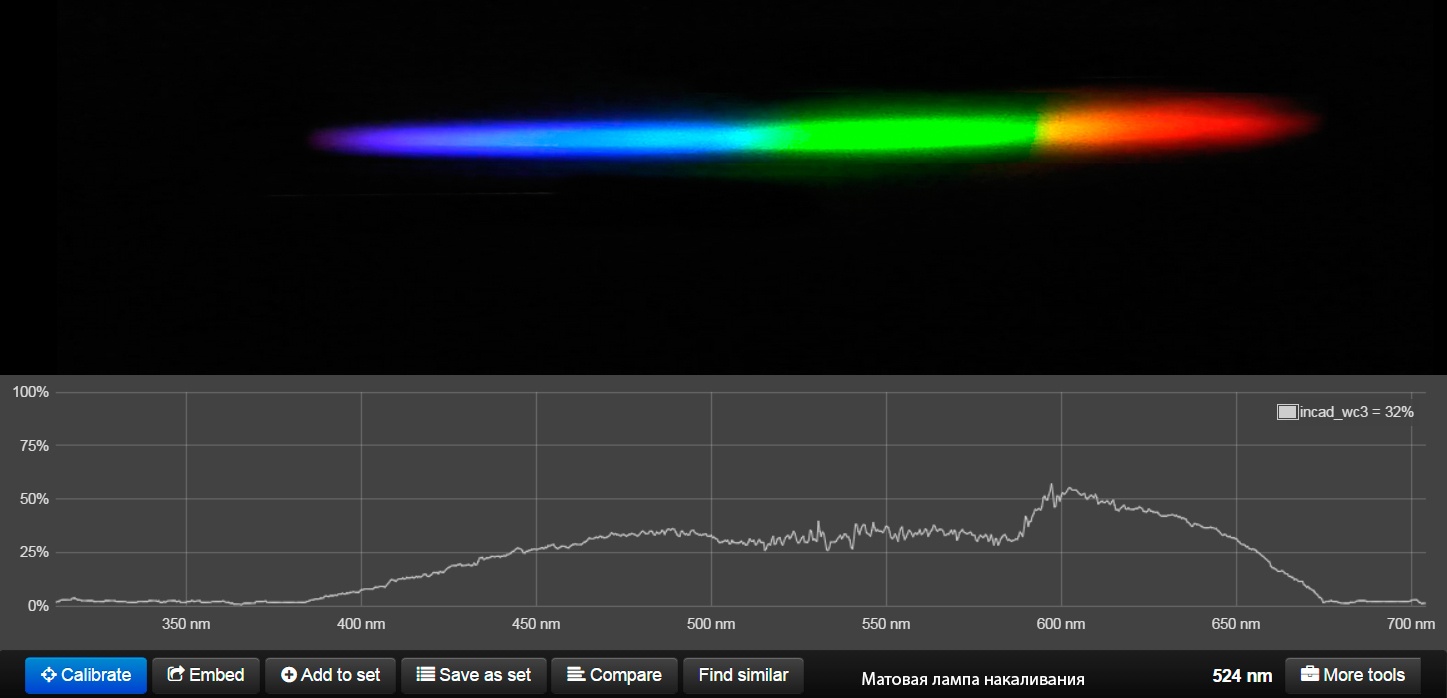Click the Матовая лампа накаливания title
1447x698 pixels.
973,679
